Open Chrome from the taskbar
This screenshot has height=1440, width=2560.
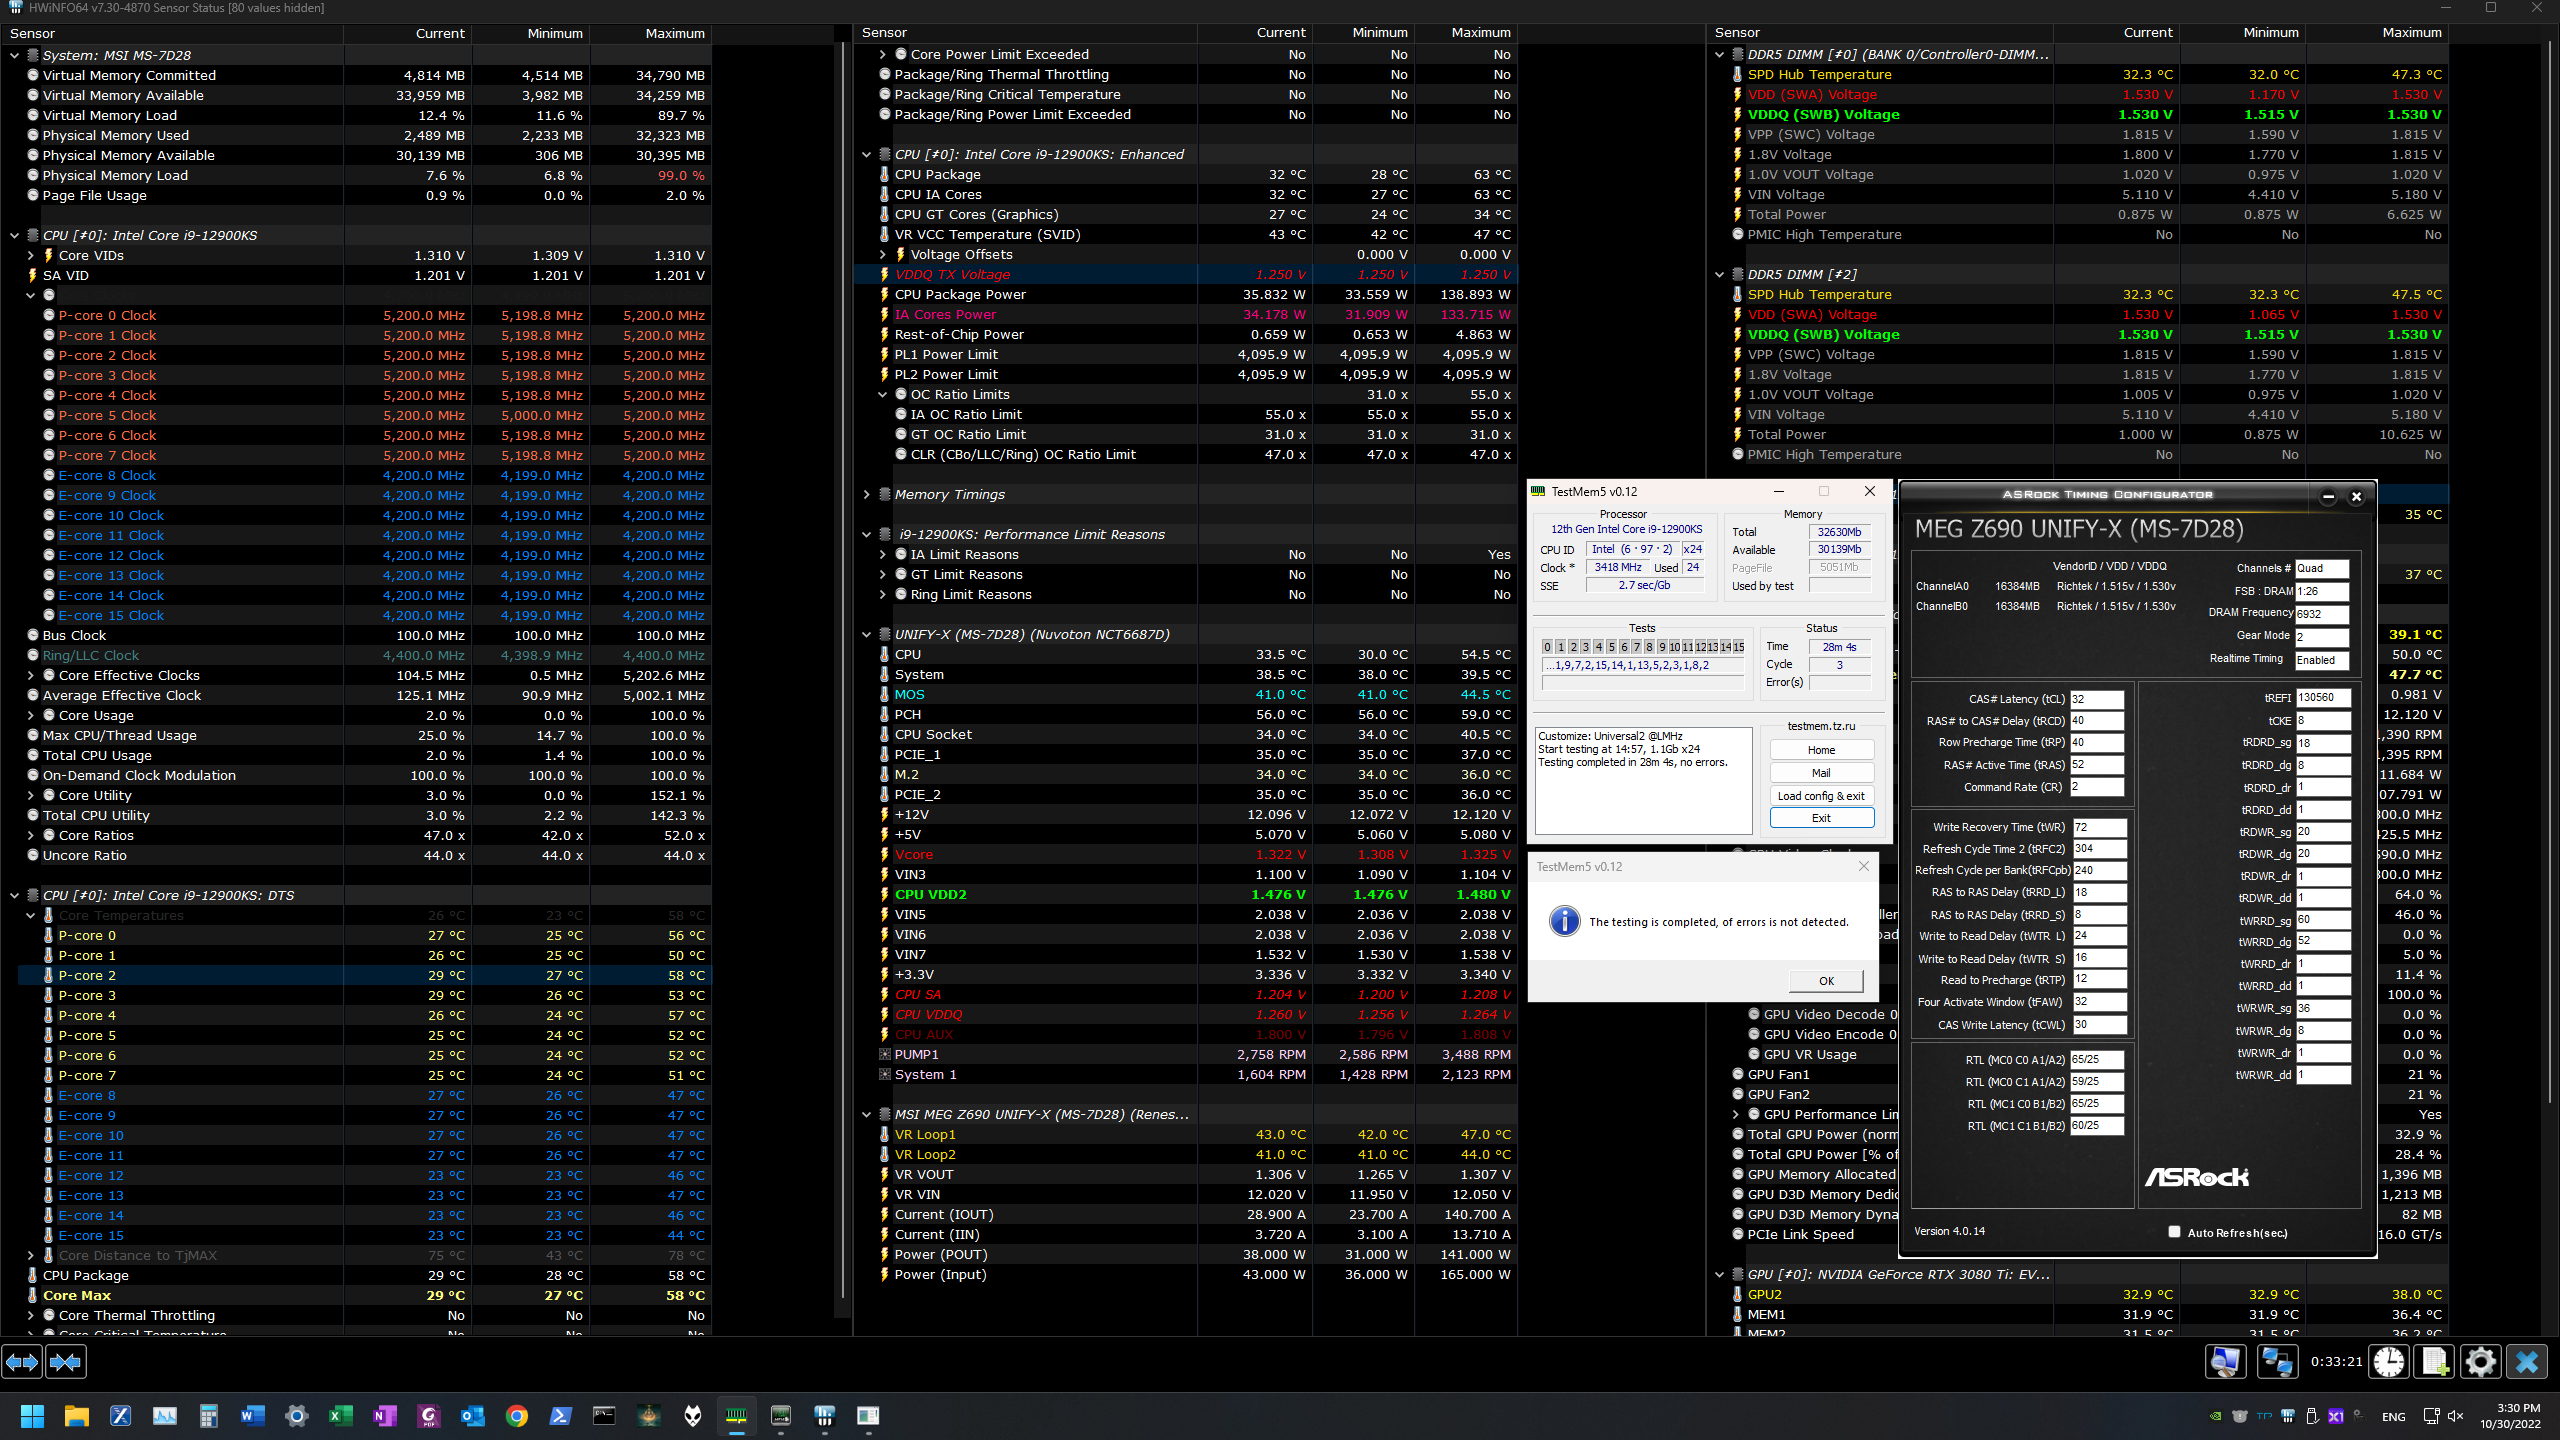click(517, 1416)
